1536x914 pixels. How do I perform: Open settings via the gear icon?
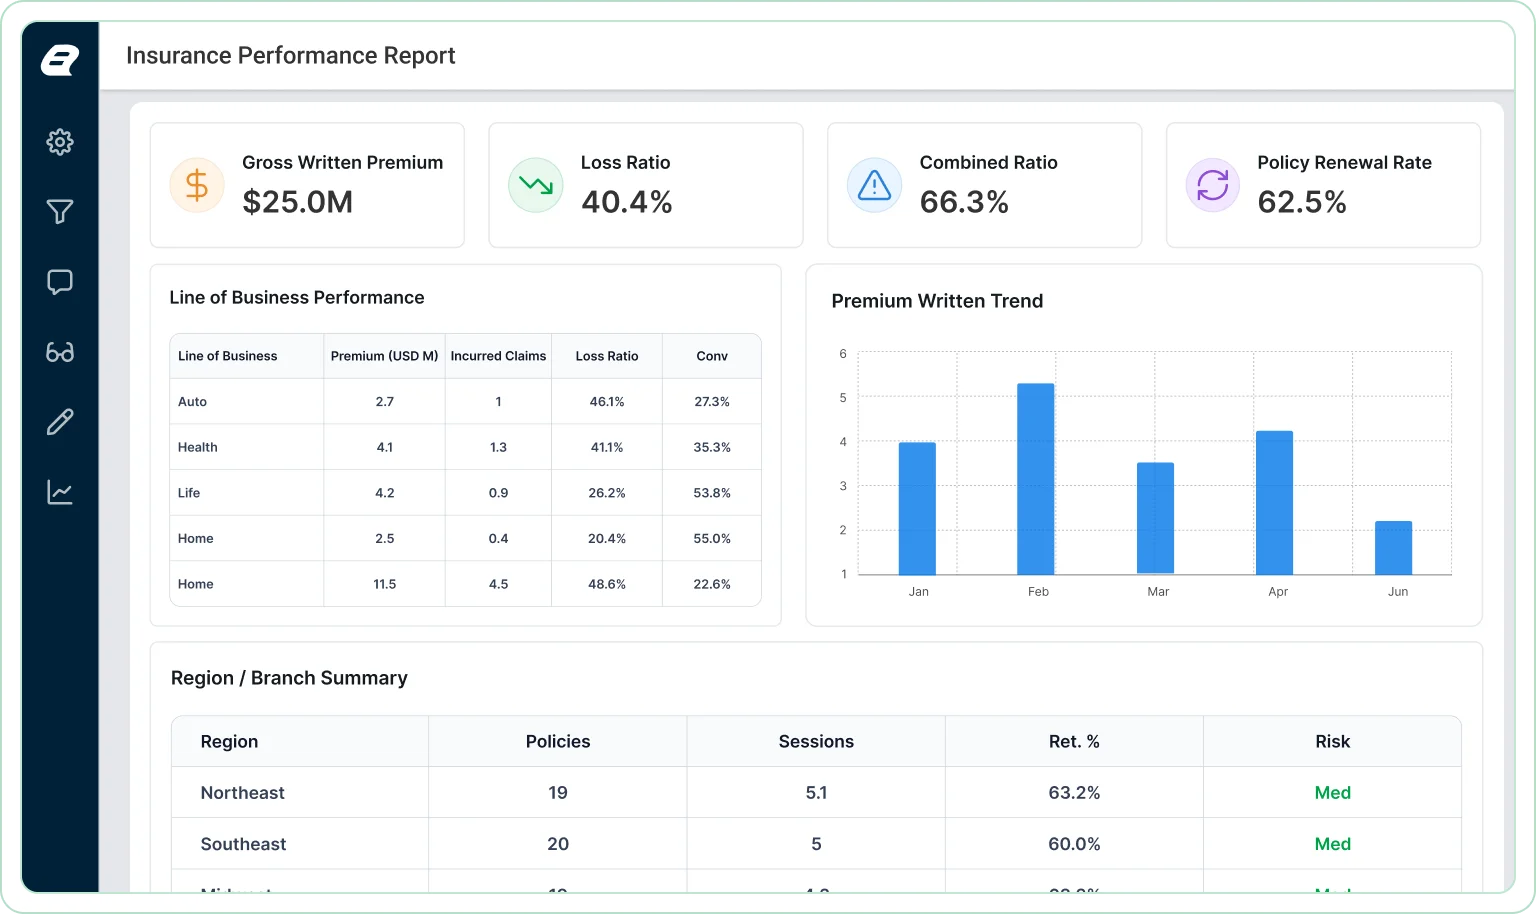click(x=60, y=142)
